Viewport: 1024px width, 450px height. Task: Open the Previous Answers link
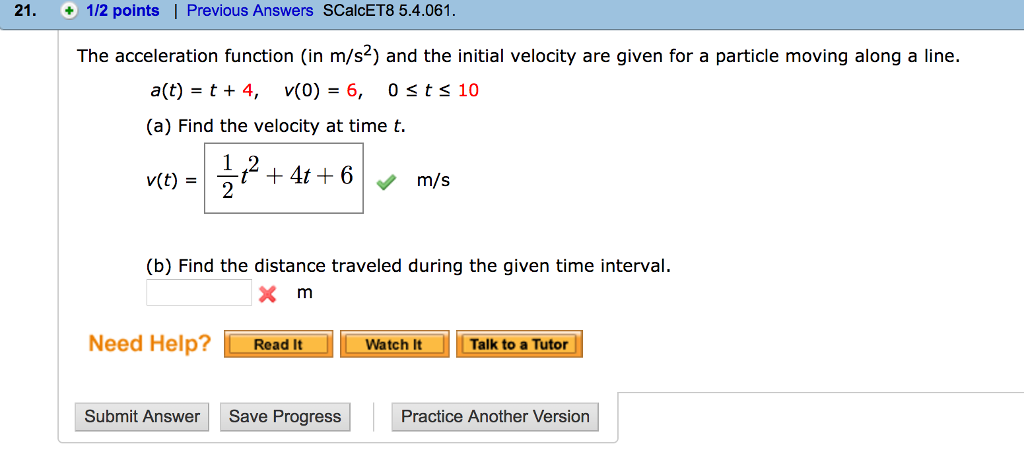250,11
